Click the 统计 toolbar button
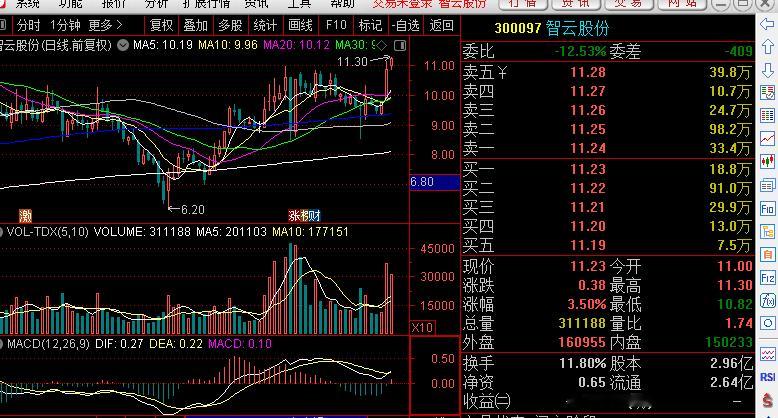This screenshot has height=418, width=778. point(265,25)
